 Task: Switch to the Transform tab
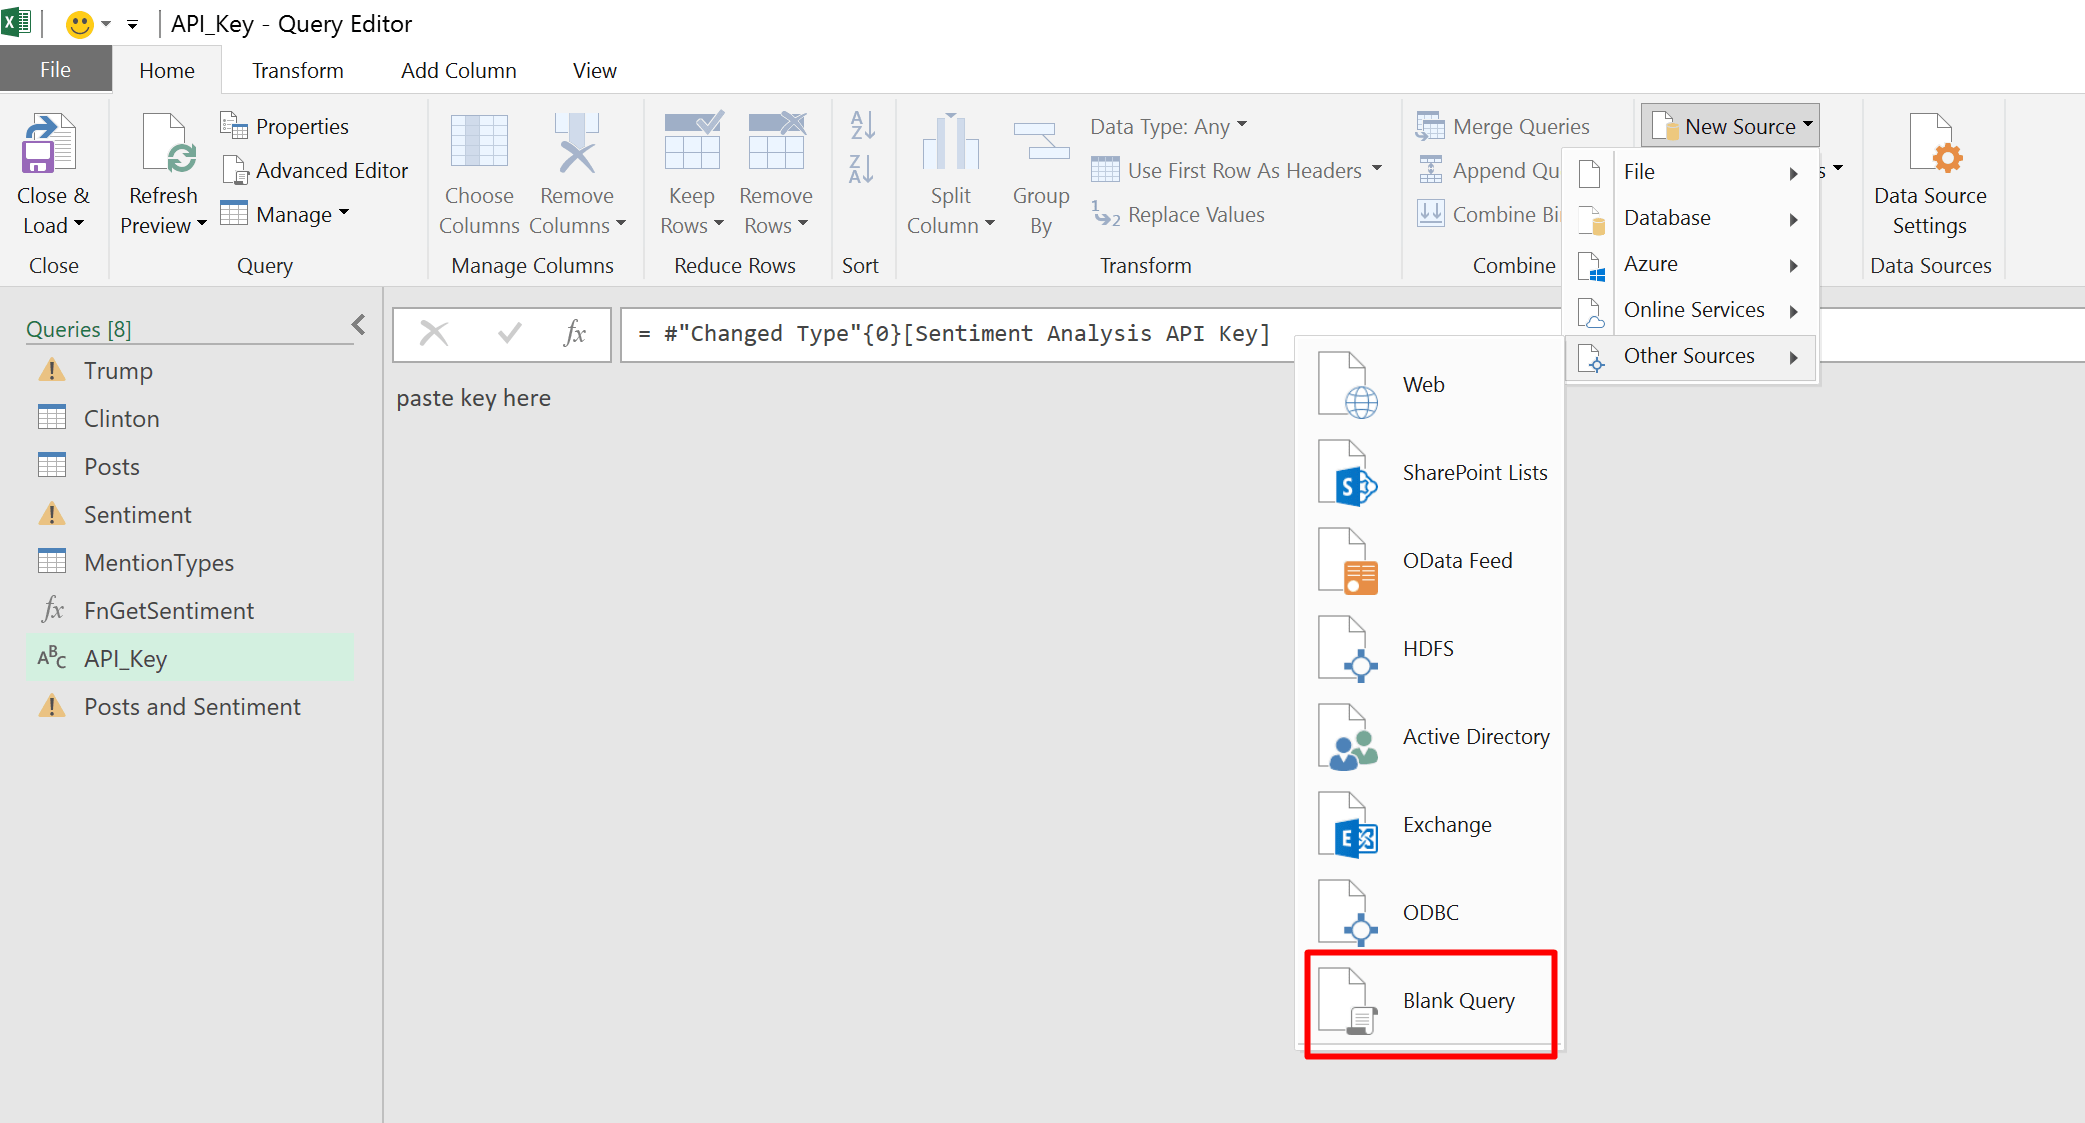(297, 71)
